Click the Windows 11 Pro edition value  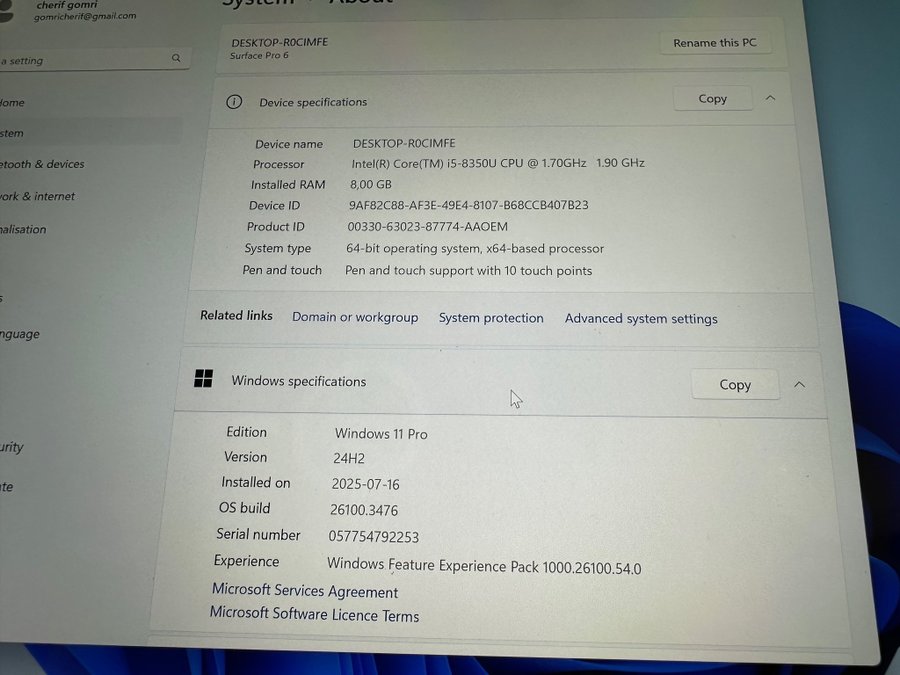(x=381, y=434)
